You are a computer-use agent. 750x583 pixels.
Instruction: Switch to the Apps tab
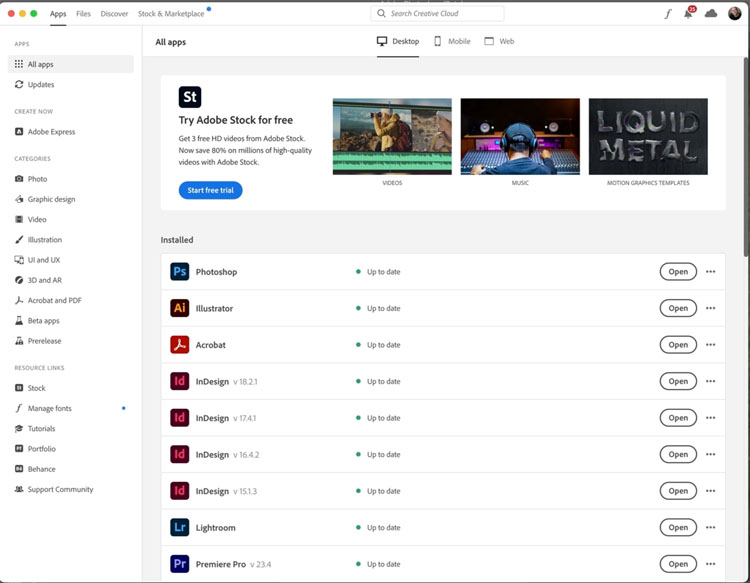[58, 14]
